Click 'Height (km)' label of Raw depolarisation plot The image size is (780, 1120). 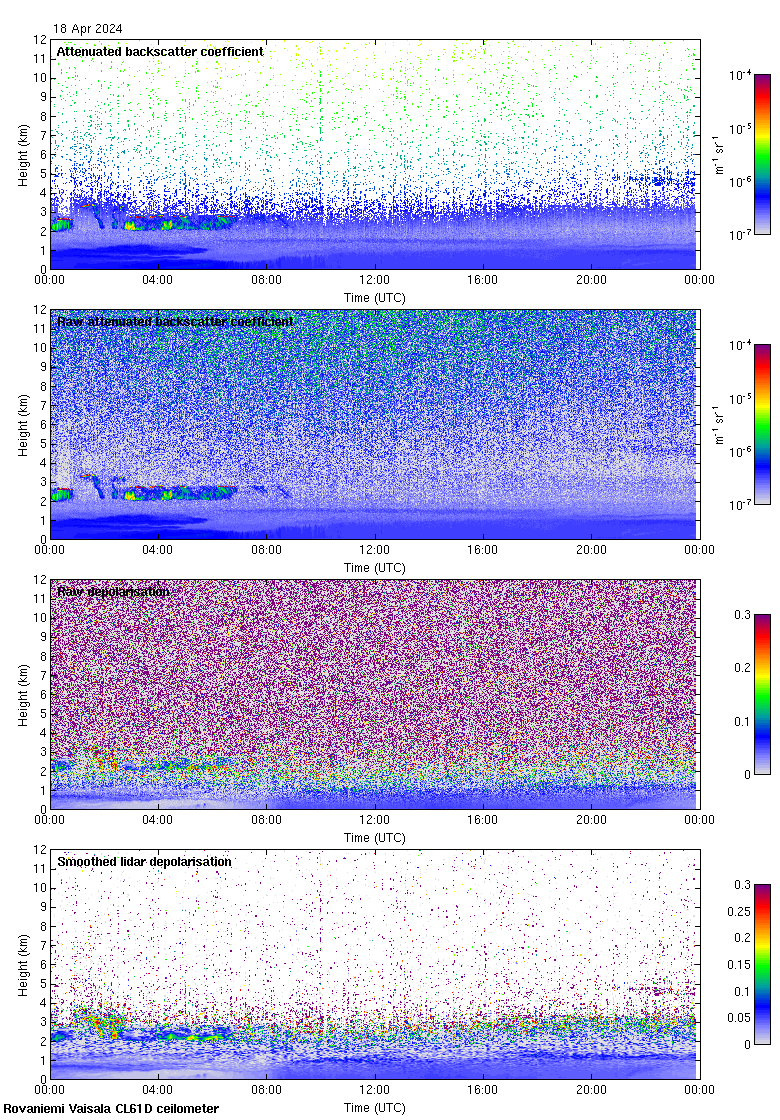tap(23, 695)
